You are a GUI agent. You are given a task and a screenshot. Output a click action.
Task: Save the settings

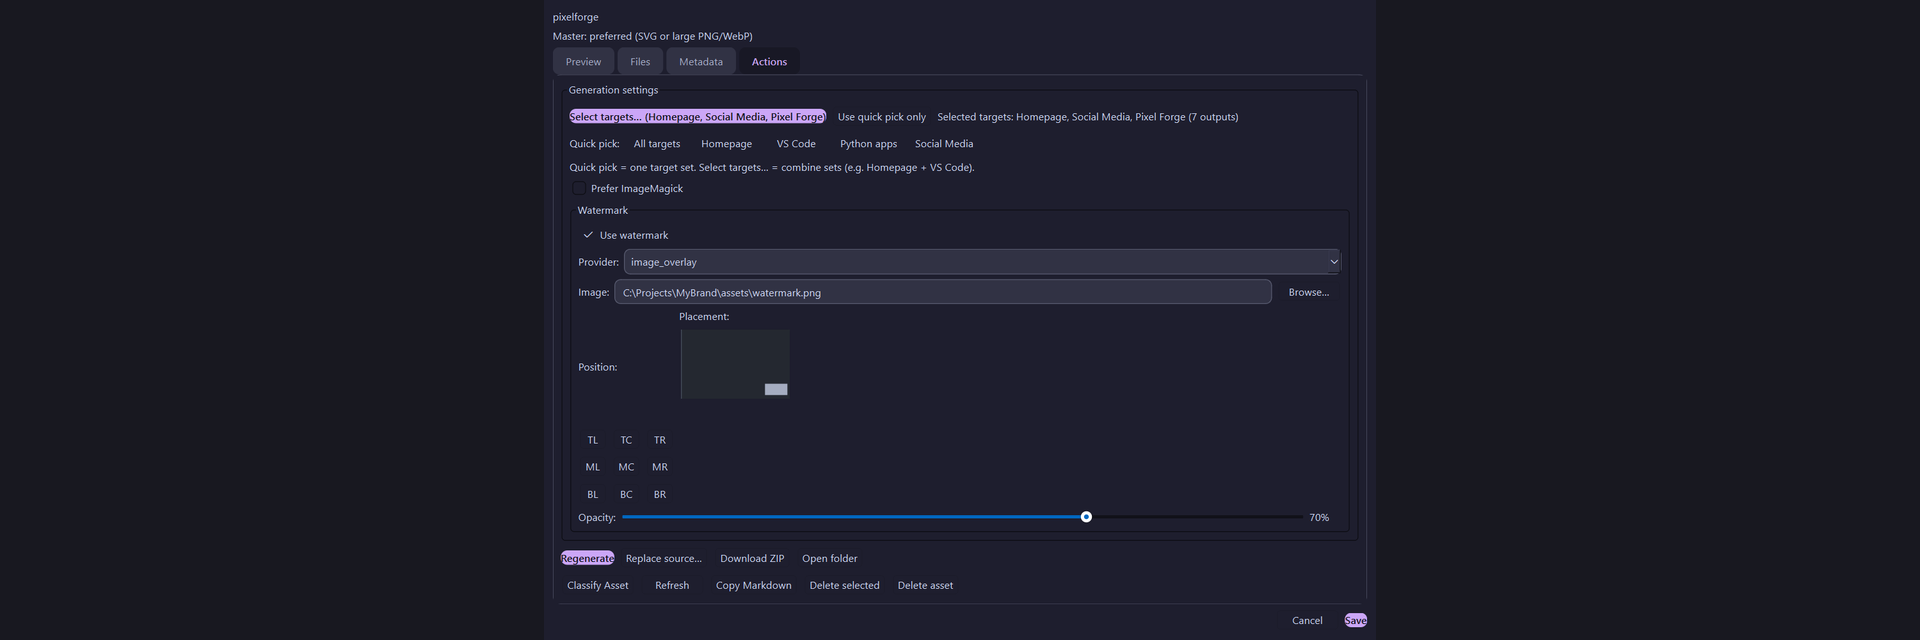[1356, 620]
